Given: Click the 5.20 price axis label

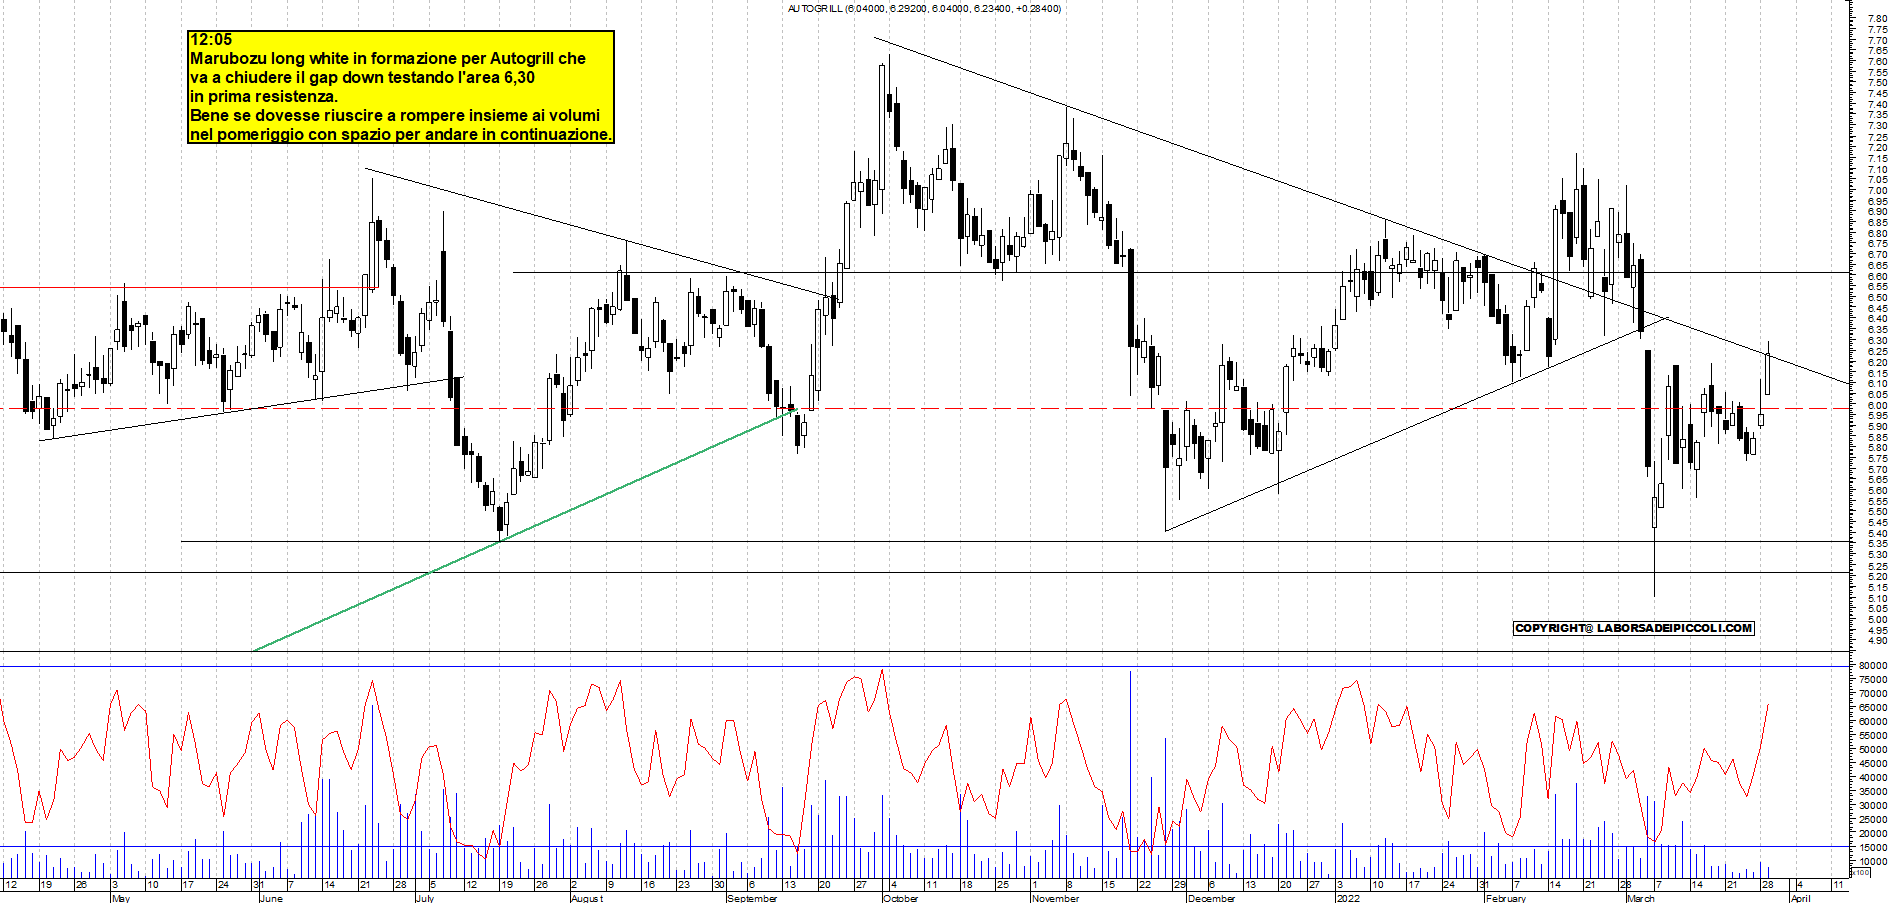Looking at the screenshot, I should tap(1877, 576).
